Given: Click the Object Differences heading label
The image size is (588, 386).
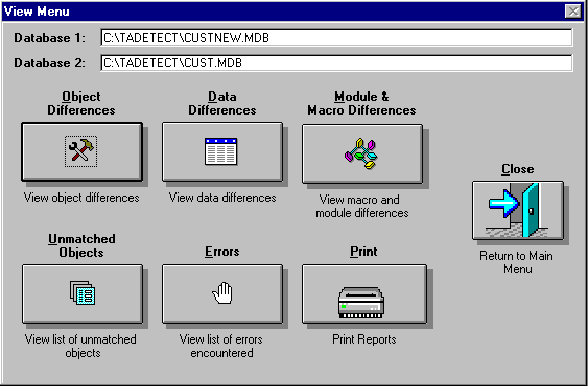Looking at the screenshot, I should (81, 103).
